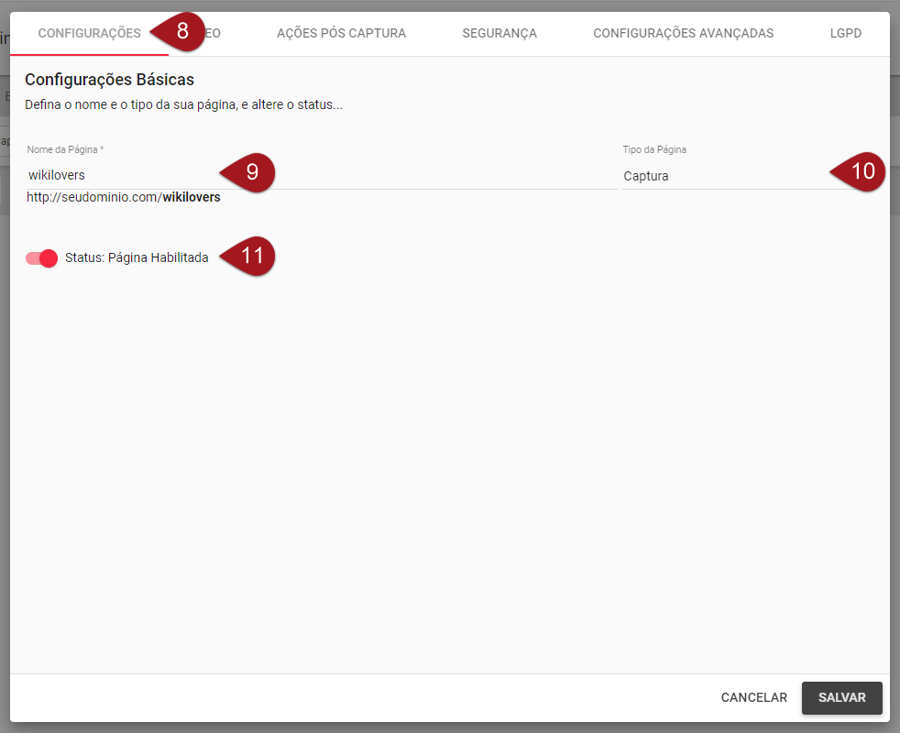This screenshot has height=733, width=900.
Task: Open the partially hidden SEO tab
Action: pyautogui.click(x=212, y=33)
